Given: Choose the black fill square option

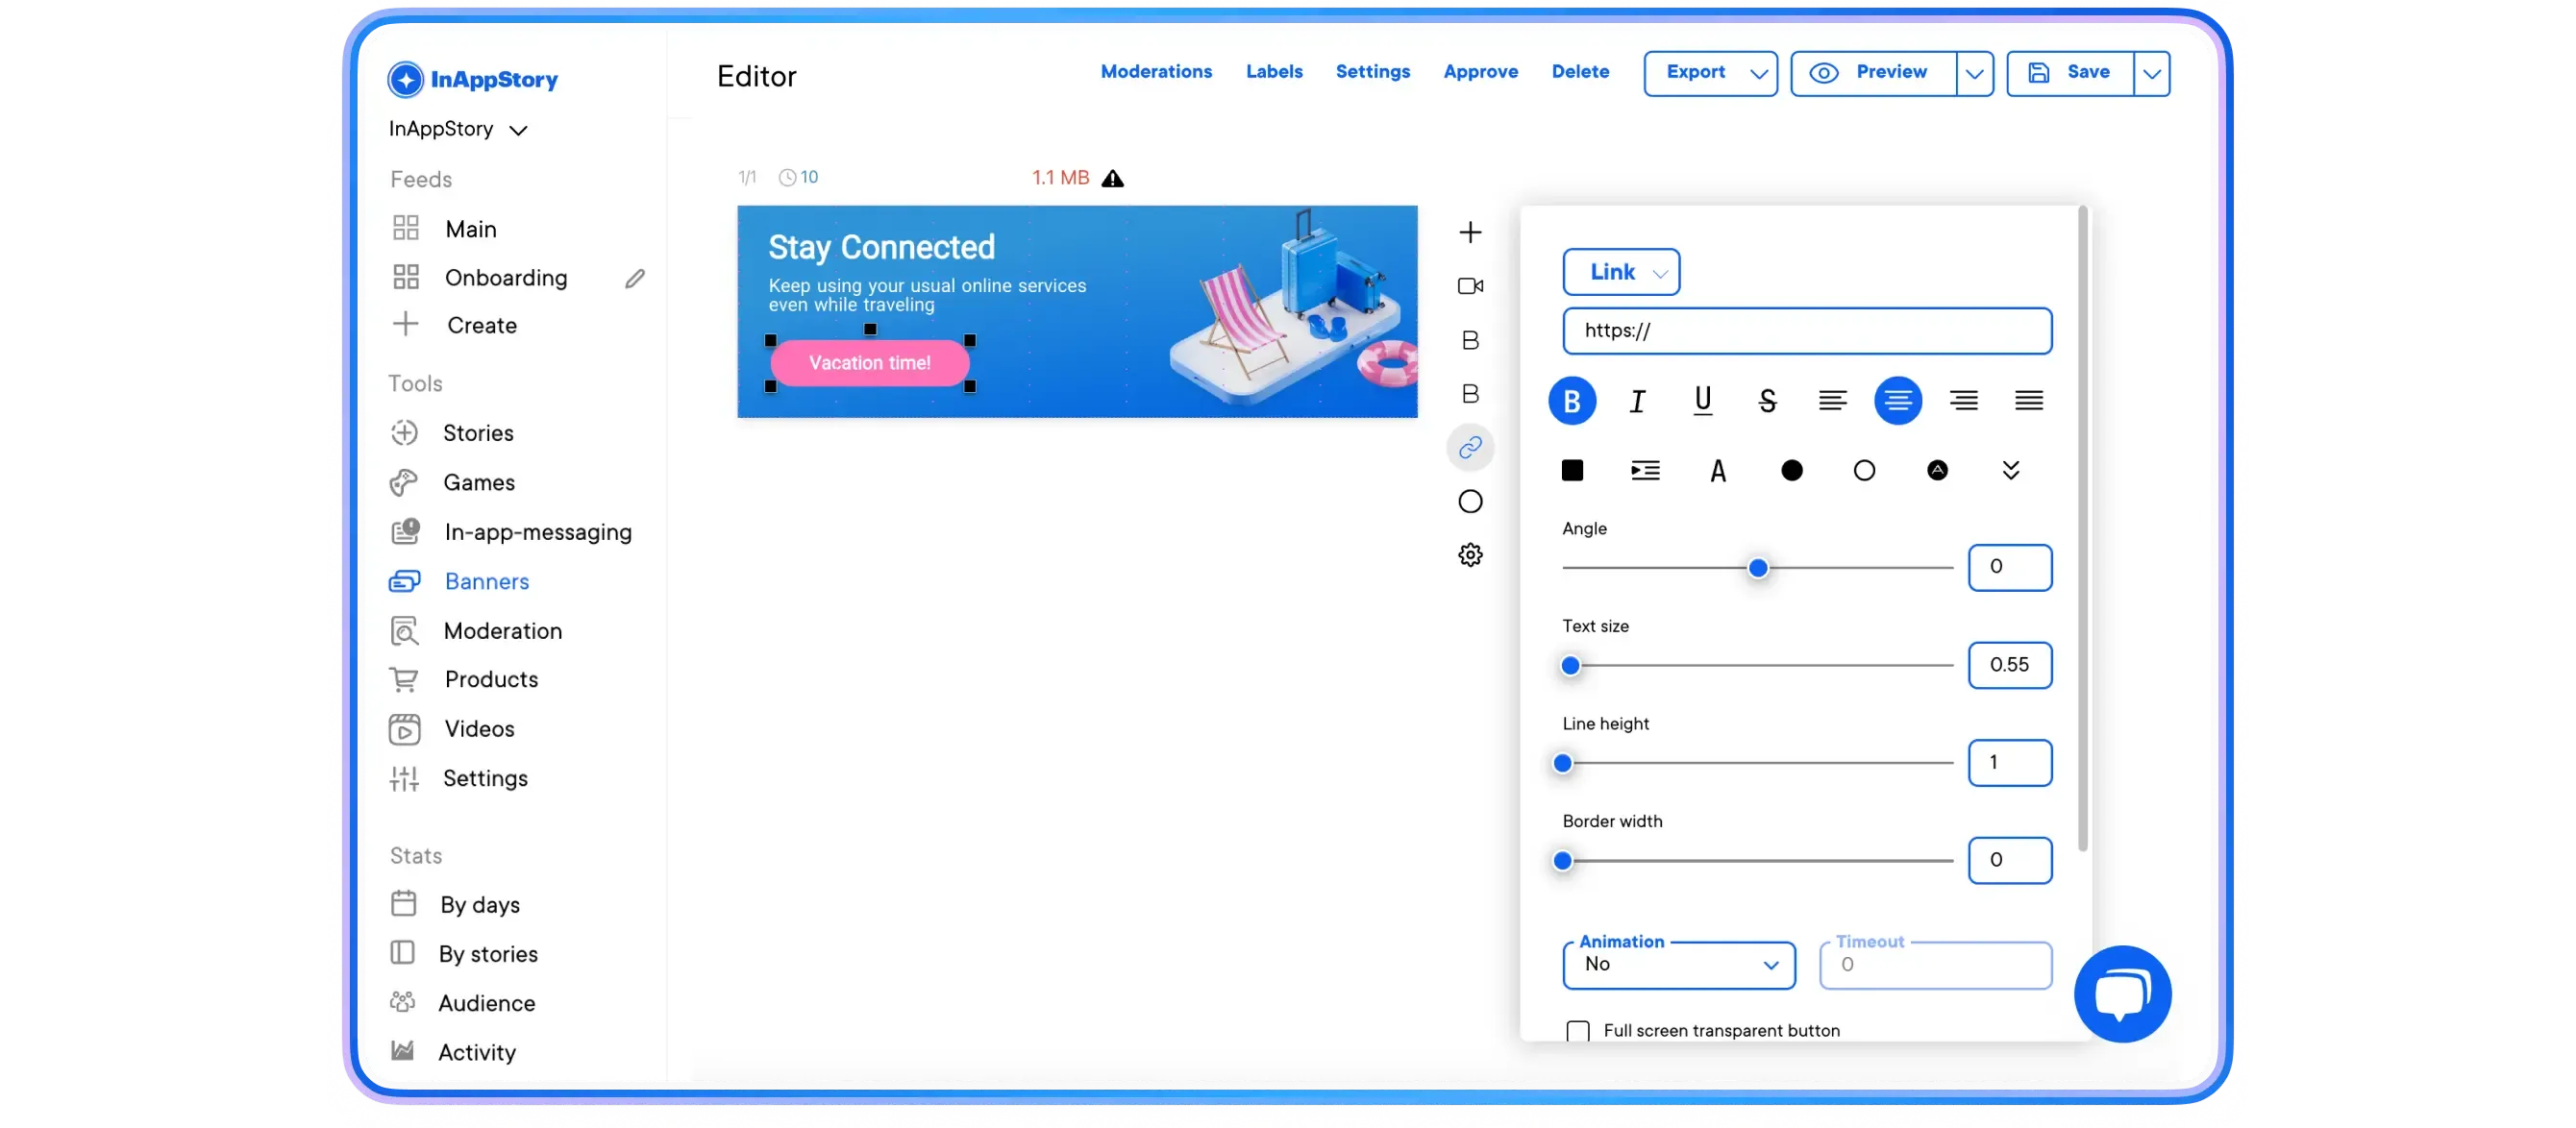Looking at the screenshot, I should tap(1572, 470).
